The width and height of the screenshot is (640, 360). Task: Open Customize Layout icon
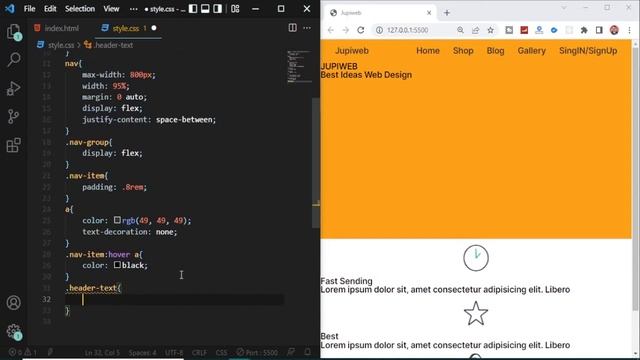(x=235, y=9)
